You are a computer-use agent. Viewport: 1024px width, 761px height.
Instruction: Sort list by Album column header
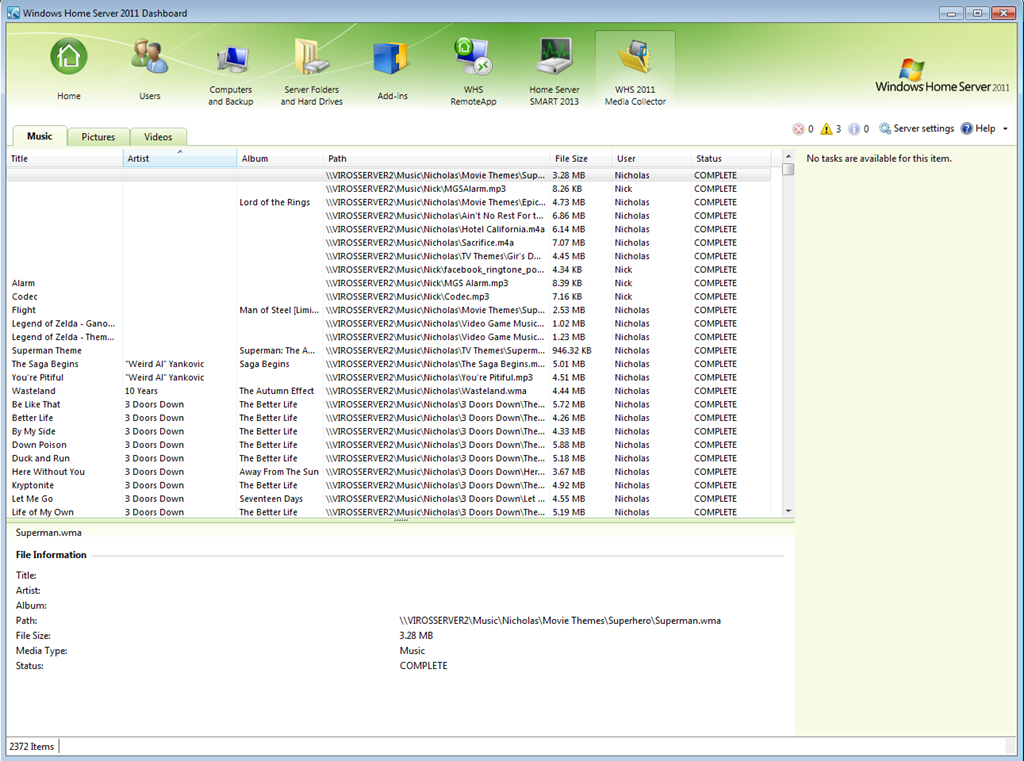280,158
